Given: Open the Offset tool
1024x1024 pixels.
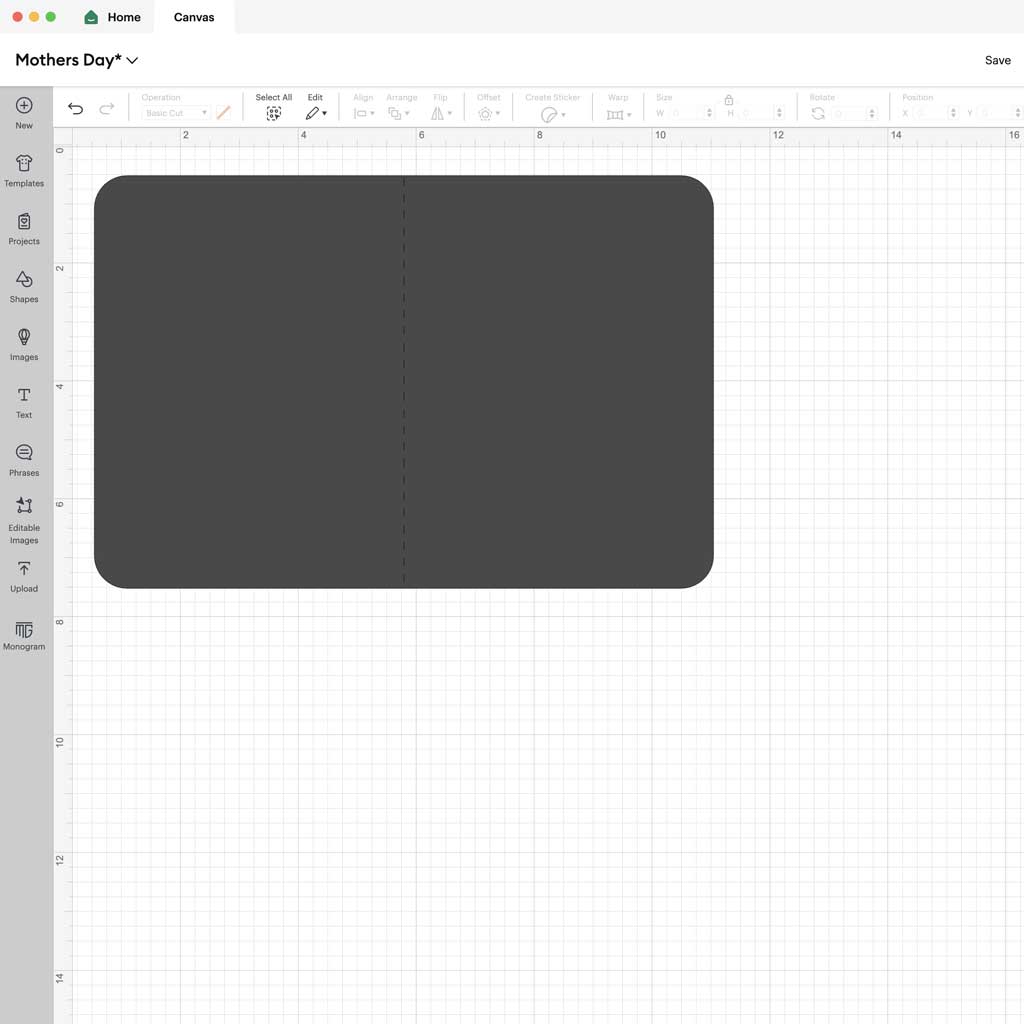Looking at the screenshot, I should (x=488, y=114).
